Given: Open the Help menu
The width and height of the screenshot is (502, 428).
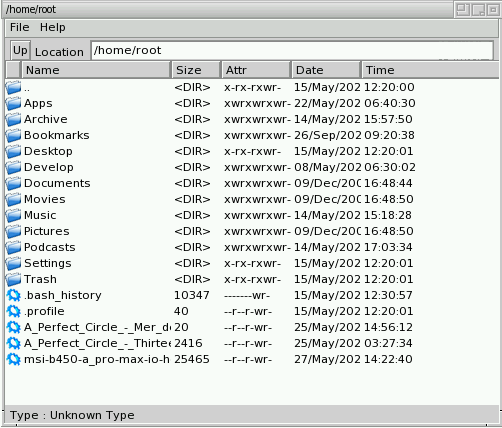Looking at the screenshot, I should point(53,27).
